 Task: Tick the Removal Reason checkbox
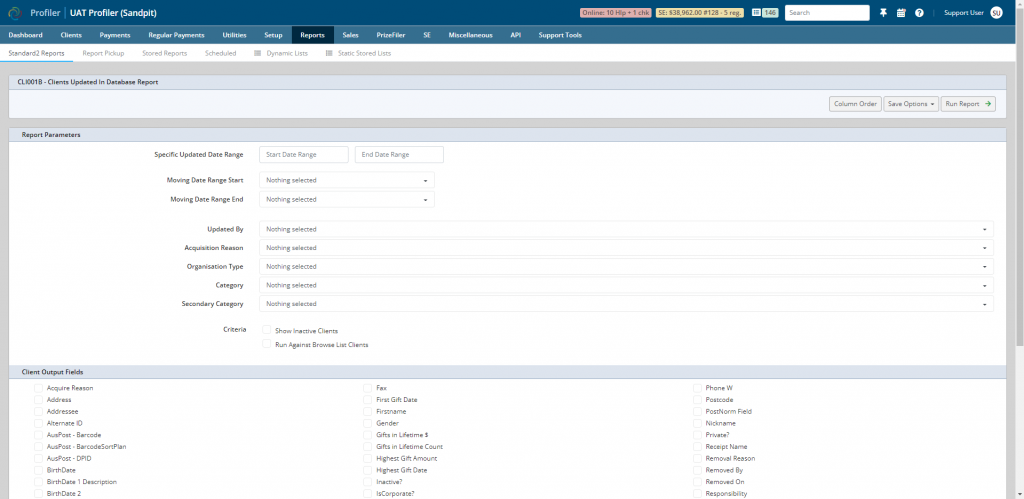click(697, 459)
